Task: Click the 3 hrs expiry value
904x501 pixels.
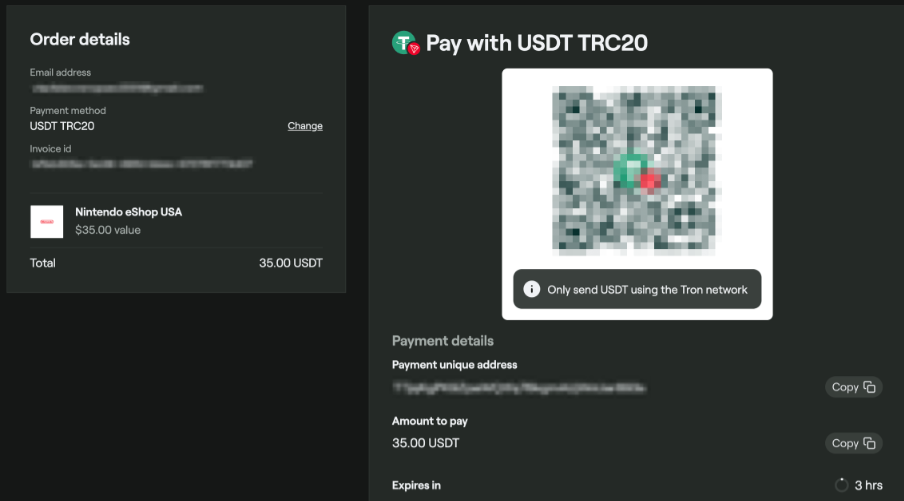Action: click(868, 485)
